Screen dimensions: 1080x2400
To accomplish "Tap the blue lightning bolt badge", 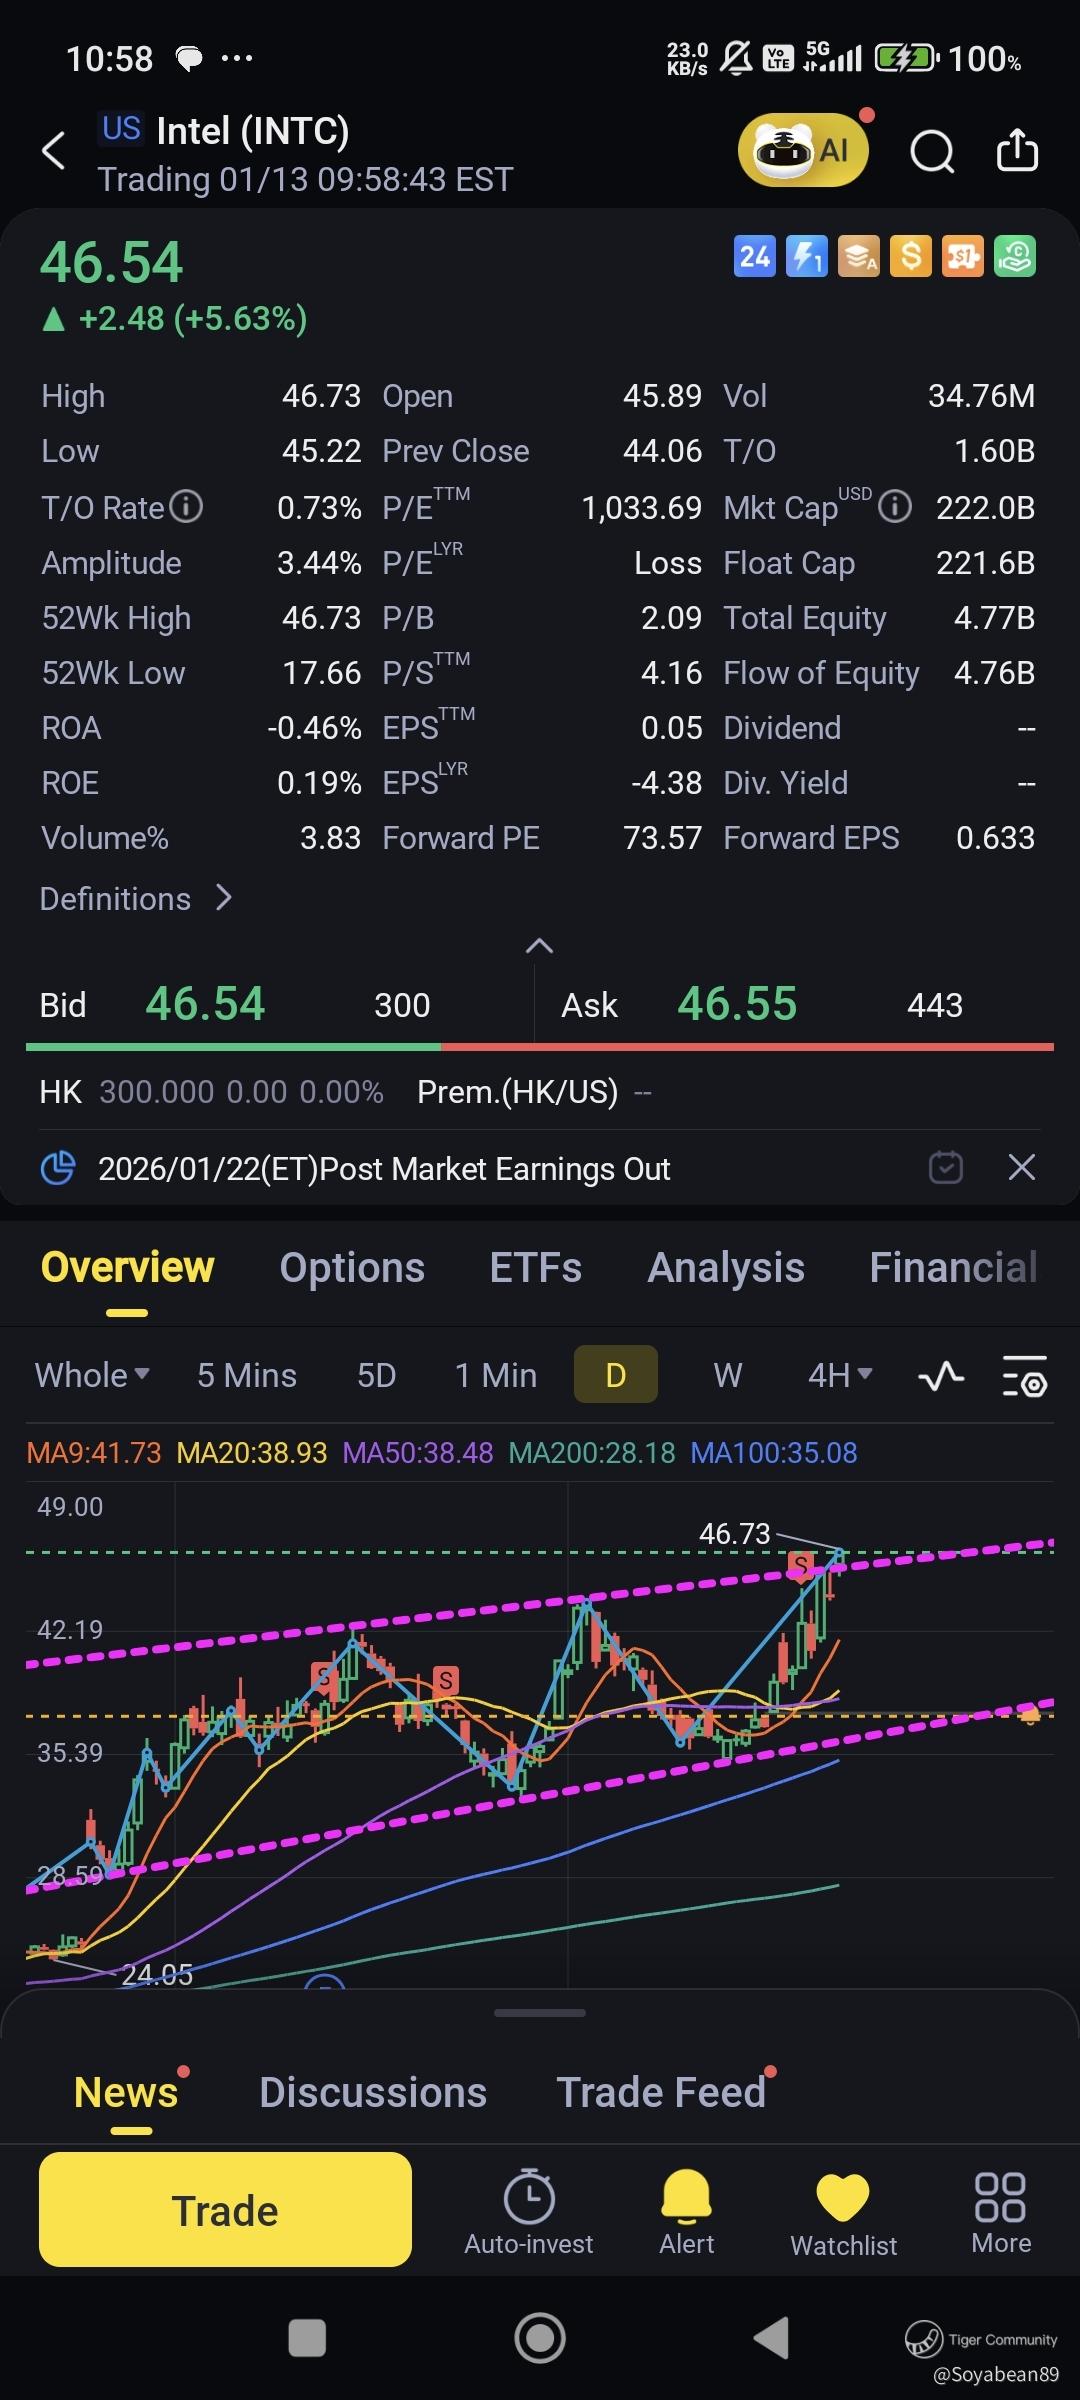I will click(806, 257).
